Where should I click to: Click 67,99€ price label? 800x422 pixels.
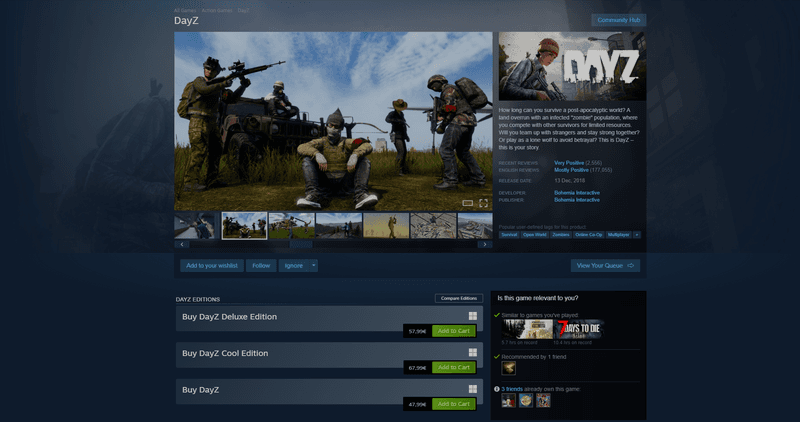(417, 367)
